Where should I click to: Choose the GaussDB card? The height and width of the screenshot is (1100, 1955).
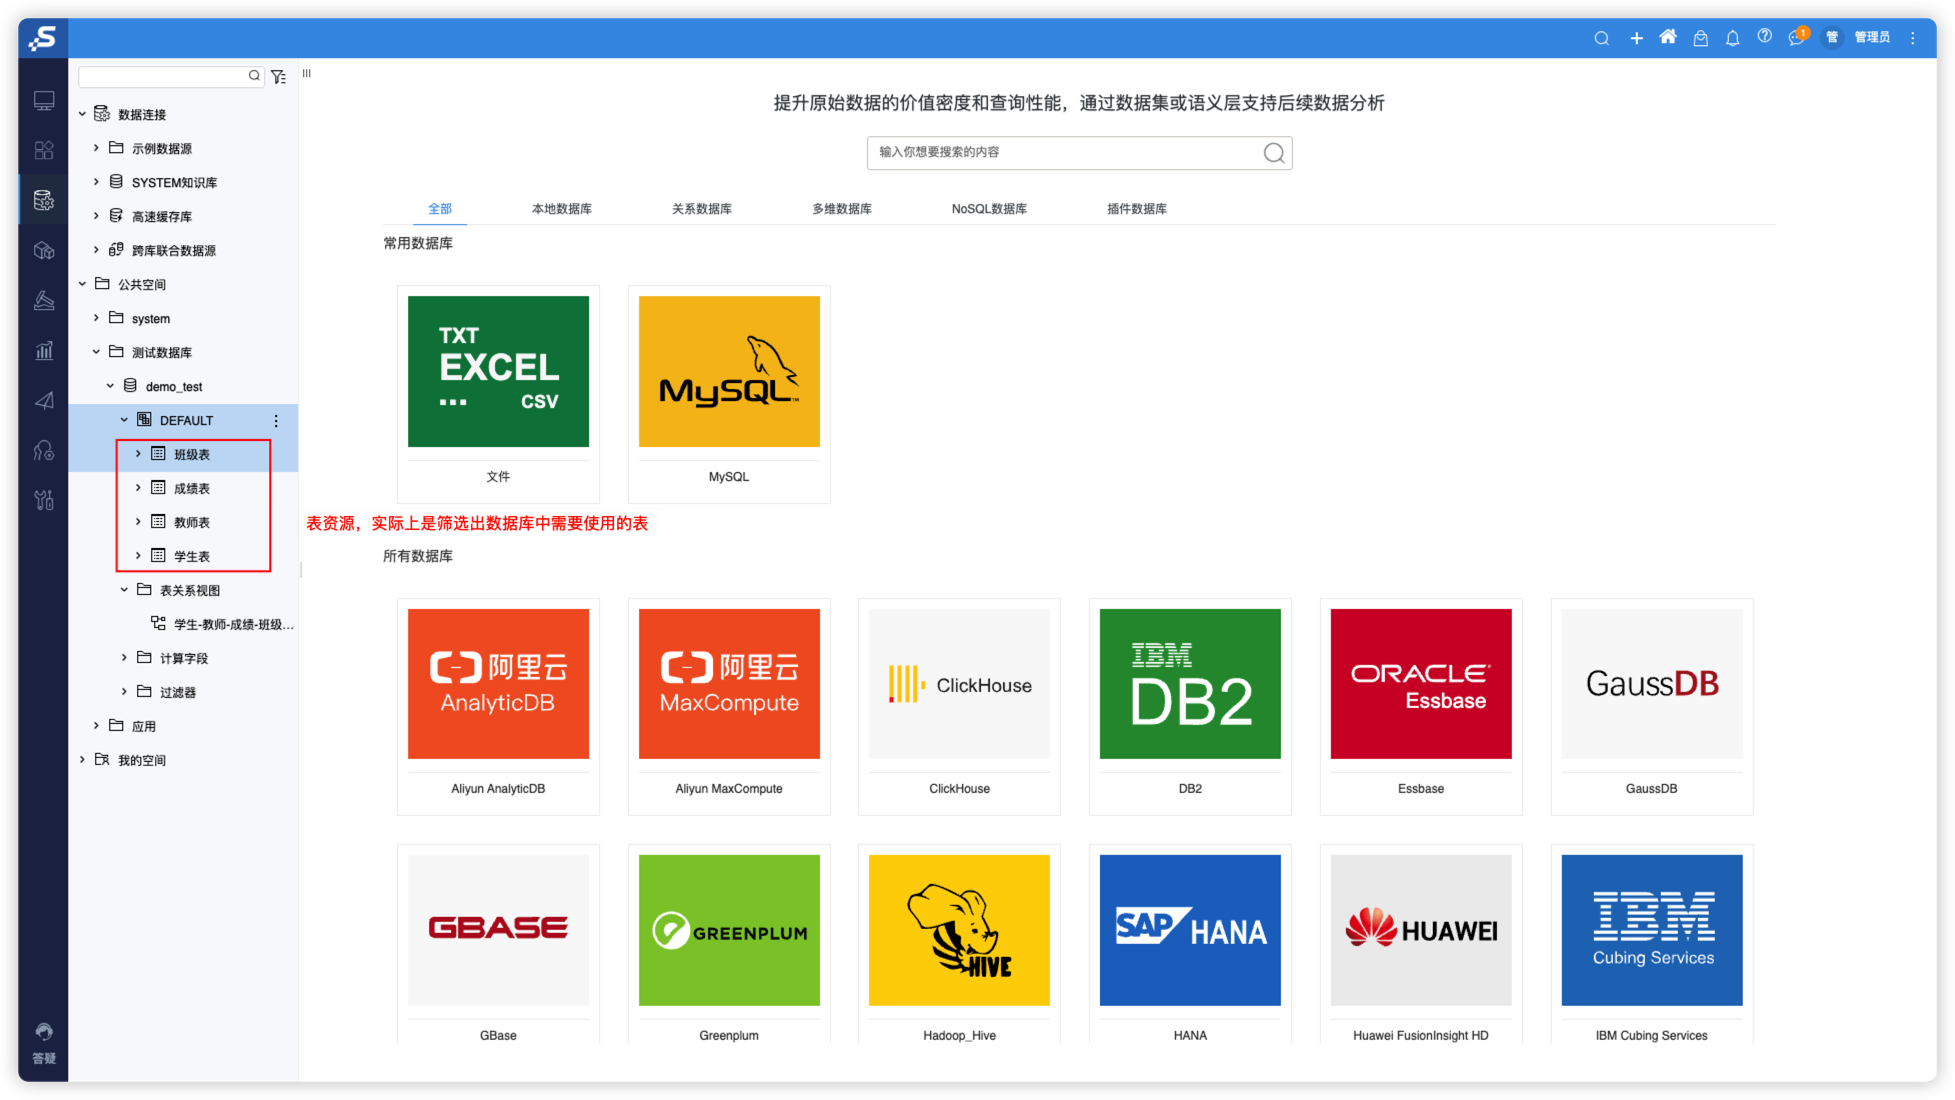tap(1652, 706)
